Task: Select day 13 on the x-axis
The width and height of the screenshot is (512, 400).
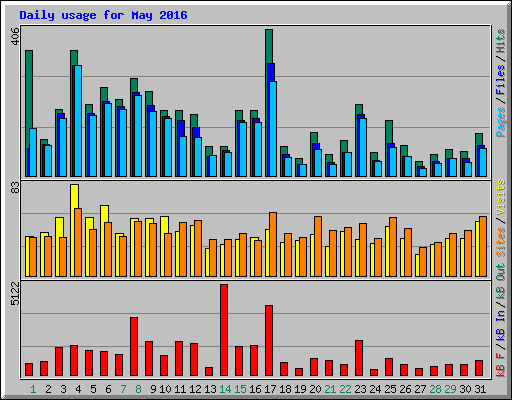Action: tap(210, 389)
